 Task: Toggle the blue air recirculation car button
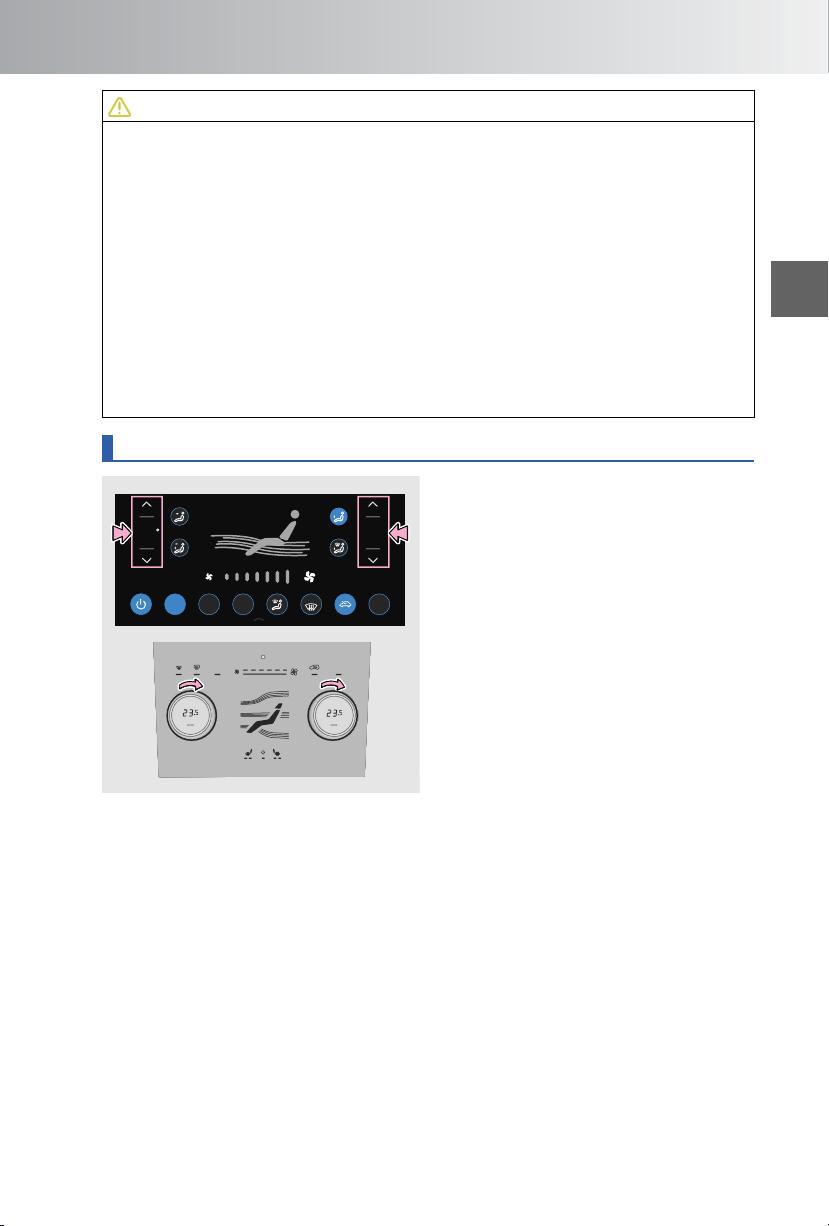tap(344, 604)
